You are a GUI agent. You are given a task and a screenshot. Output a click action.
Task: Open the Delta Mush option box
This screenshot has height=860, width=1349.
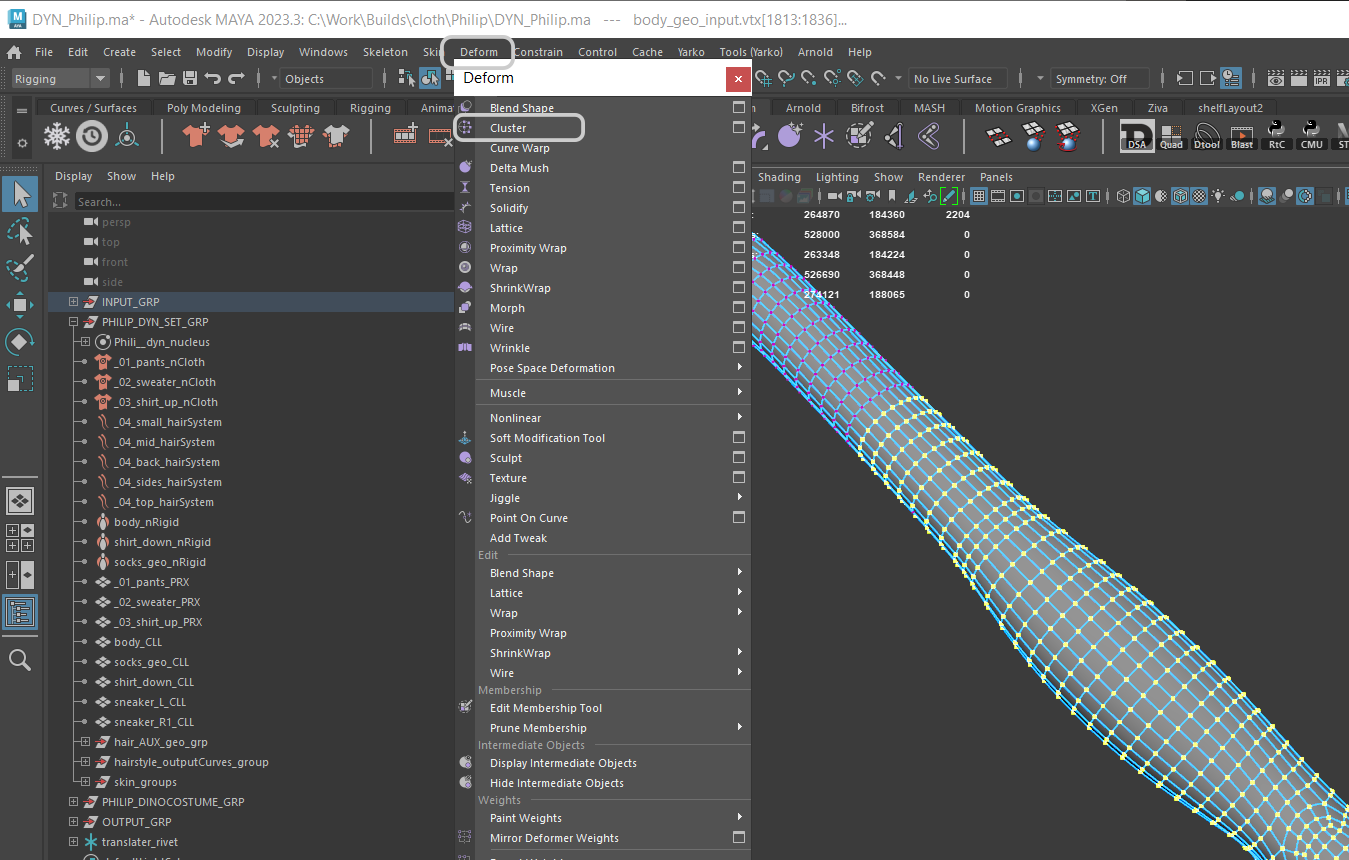click(739, 167)
